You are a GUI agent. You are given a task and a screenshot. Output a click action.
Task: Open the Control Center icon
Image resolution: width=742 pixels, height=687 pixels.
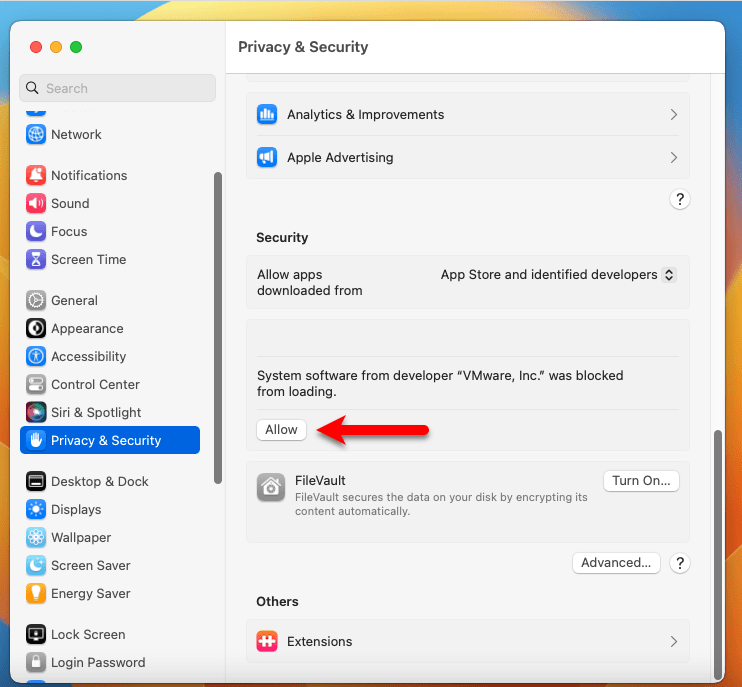point(36,384)
